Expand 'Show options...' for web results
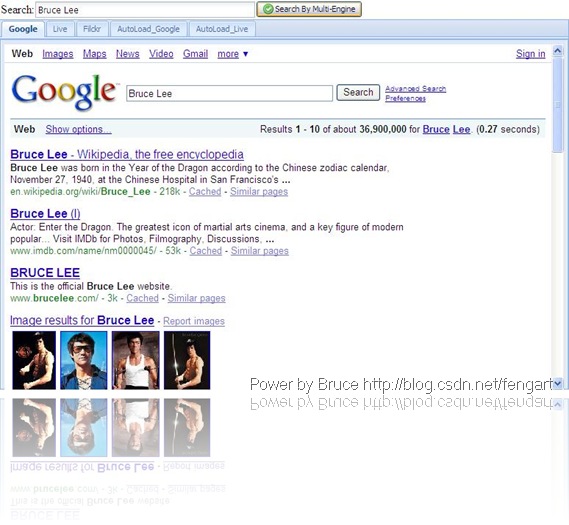This screenshot has width=569, height=525. point(78,130)
